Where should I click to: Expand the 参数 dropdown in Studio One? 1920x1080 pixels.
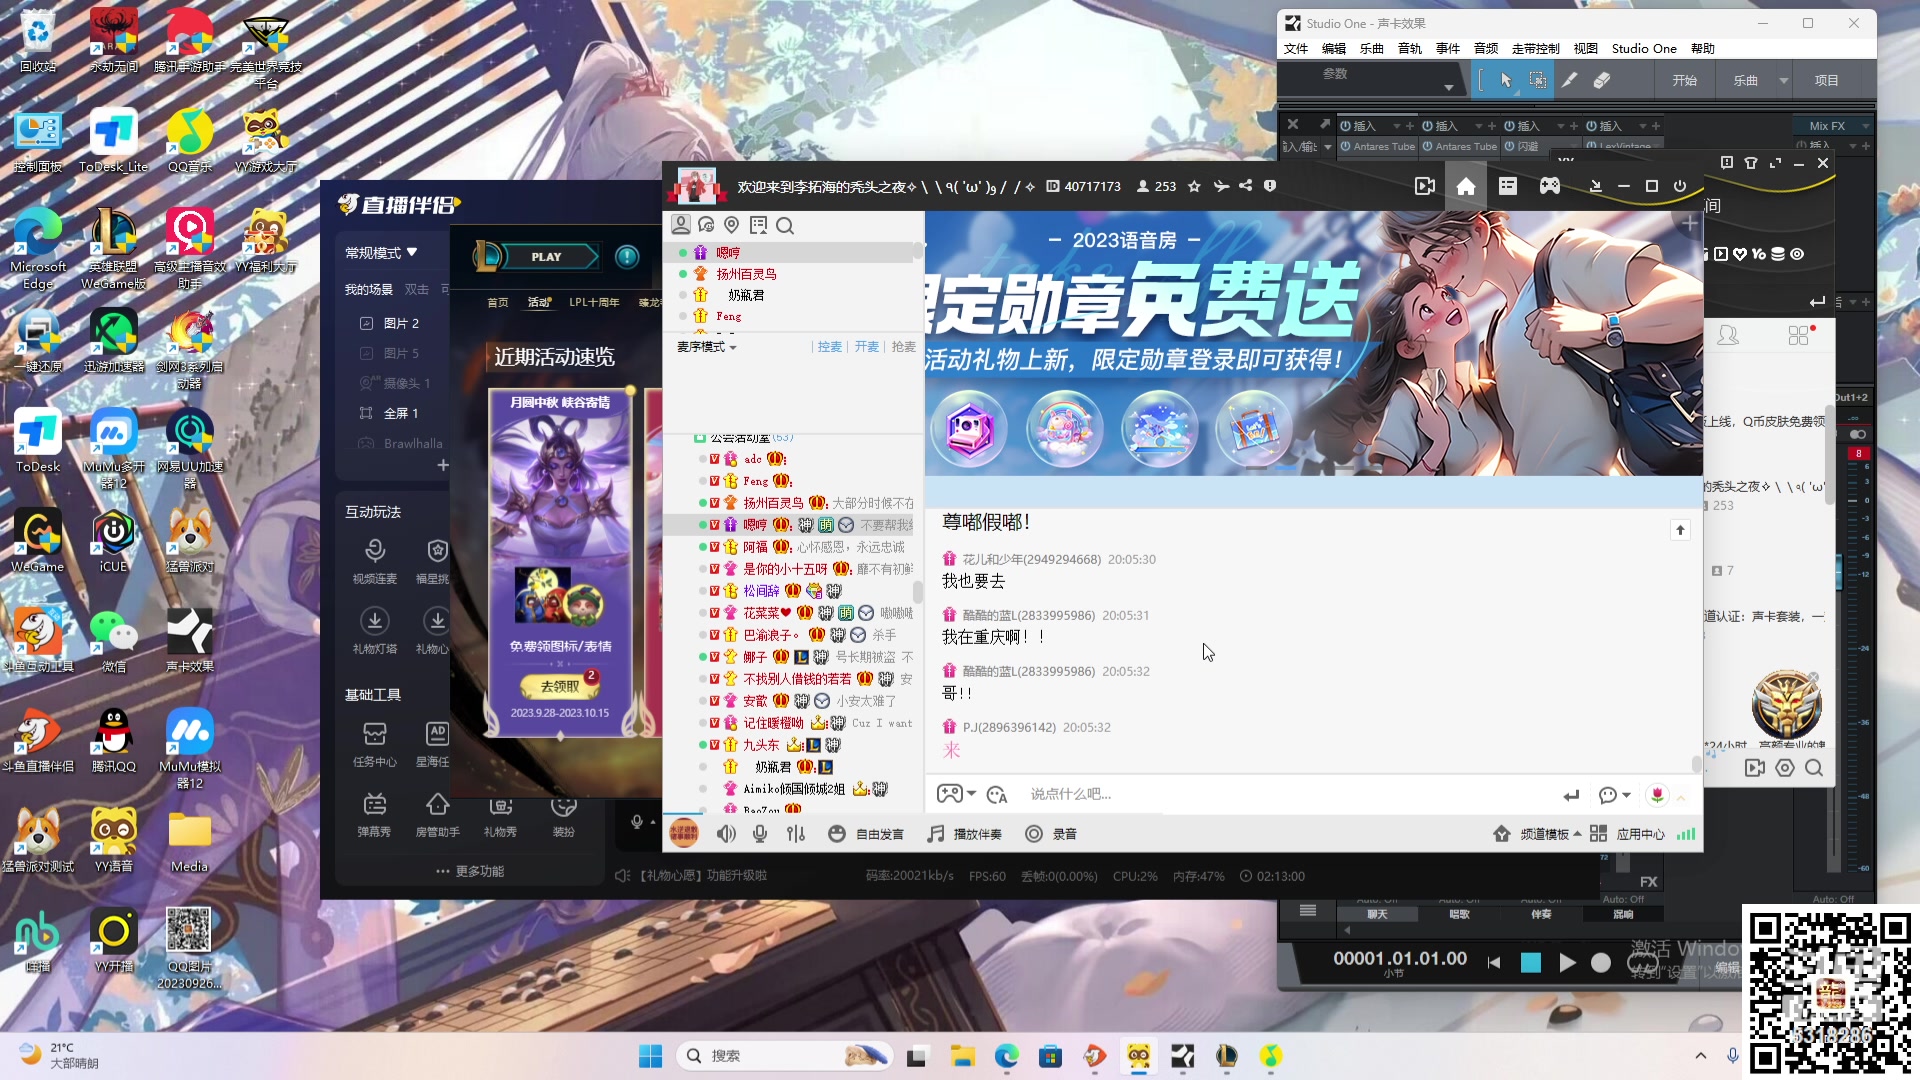pyautogui.click(x=1448, y=88)
